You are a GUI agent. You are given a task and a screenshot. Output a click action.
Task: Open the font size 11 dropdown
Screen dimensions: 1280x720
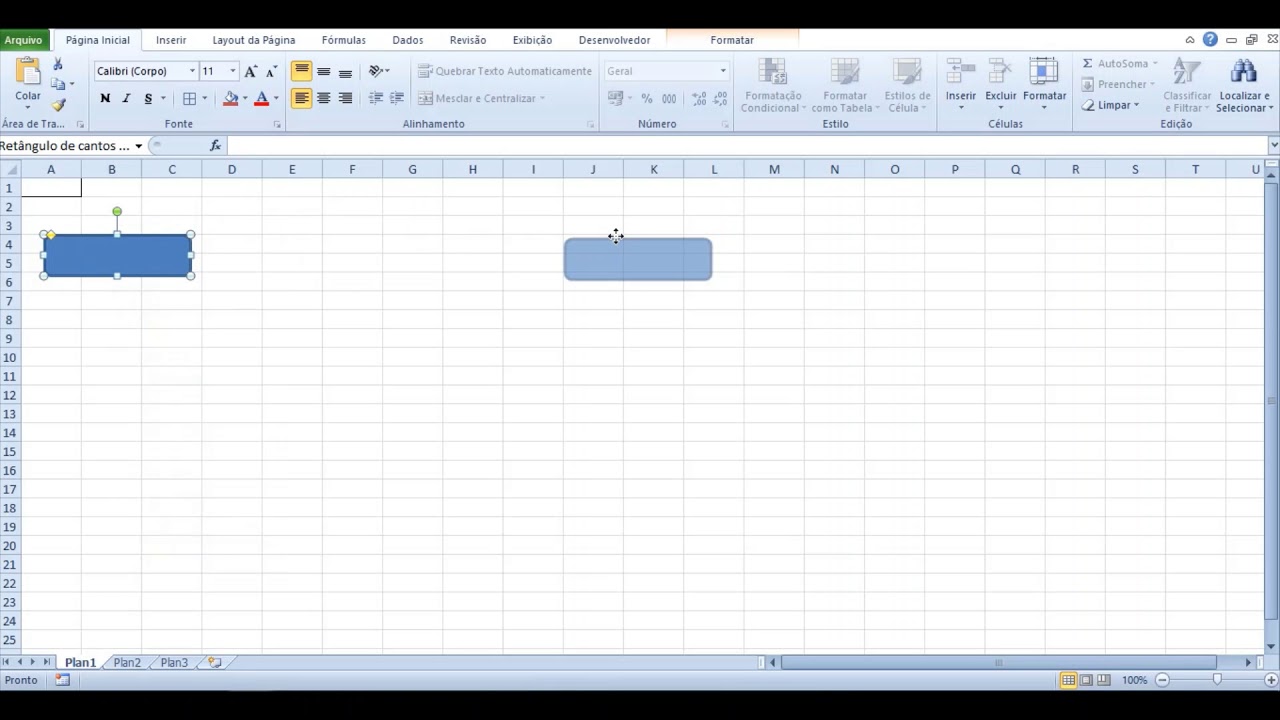233,71
